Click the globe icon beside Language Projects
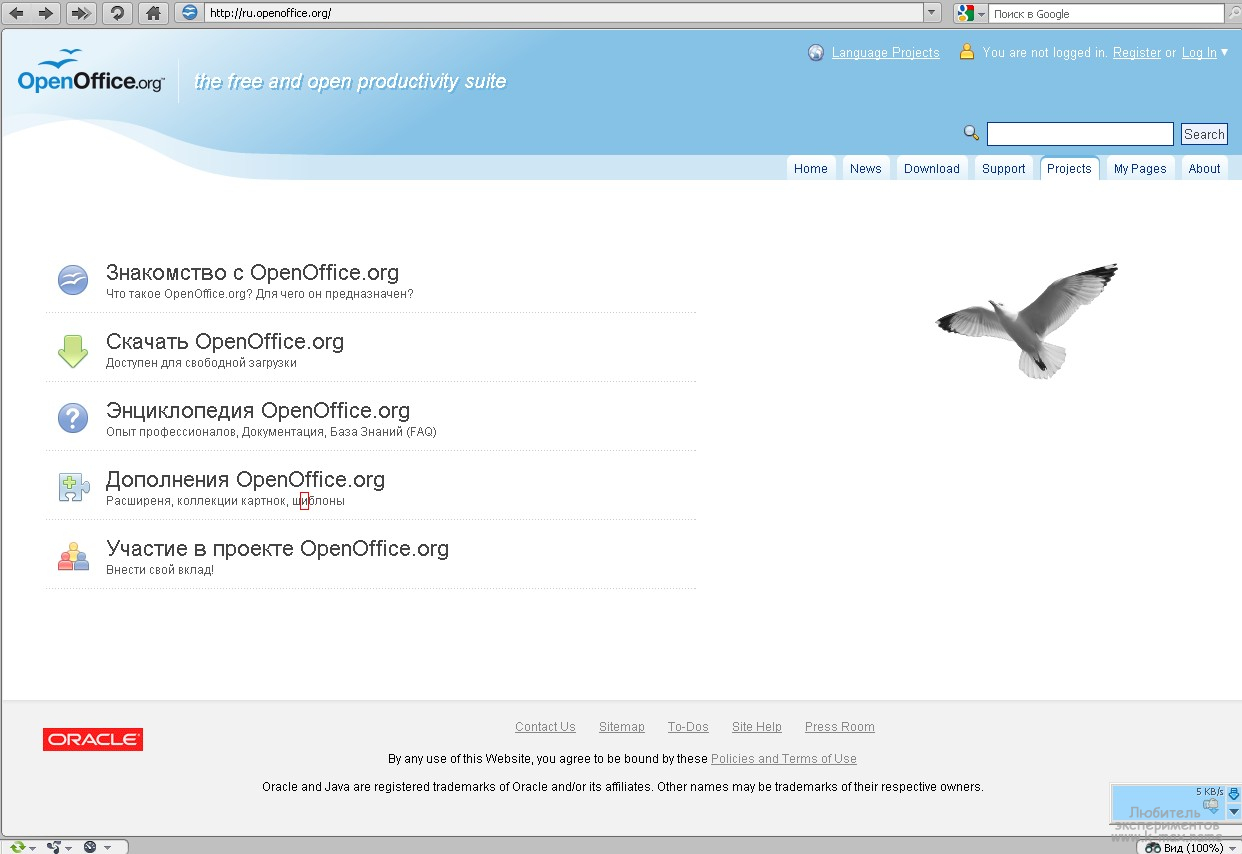The width and height of the screenshot is (1242, 854). [x=816, y=53]
